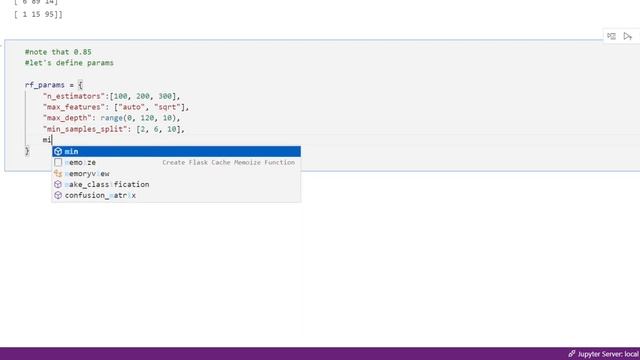Click the closing brace of rf_params

coord(27,151)
